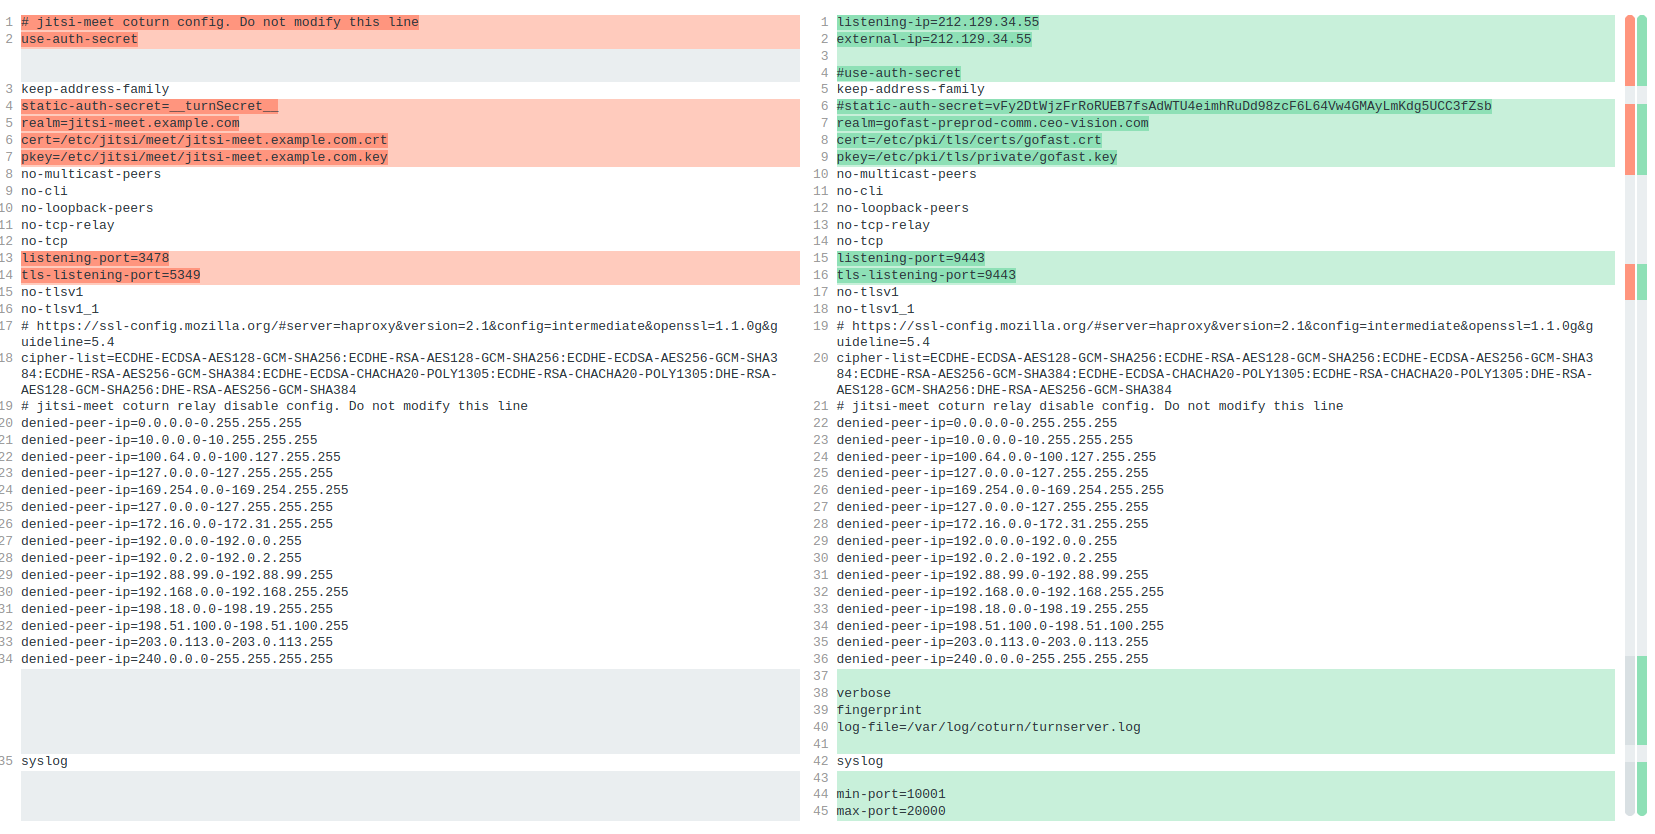Click line 26 'denied-peer-ip=172.16.0.0-172.31.255.255'
This screenshot has width=1655, height=834.
coord(177,524)
